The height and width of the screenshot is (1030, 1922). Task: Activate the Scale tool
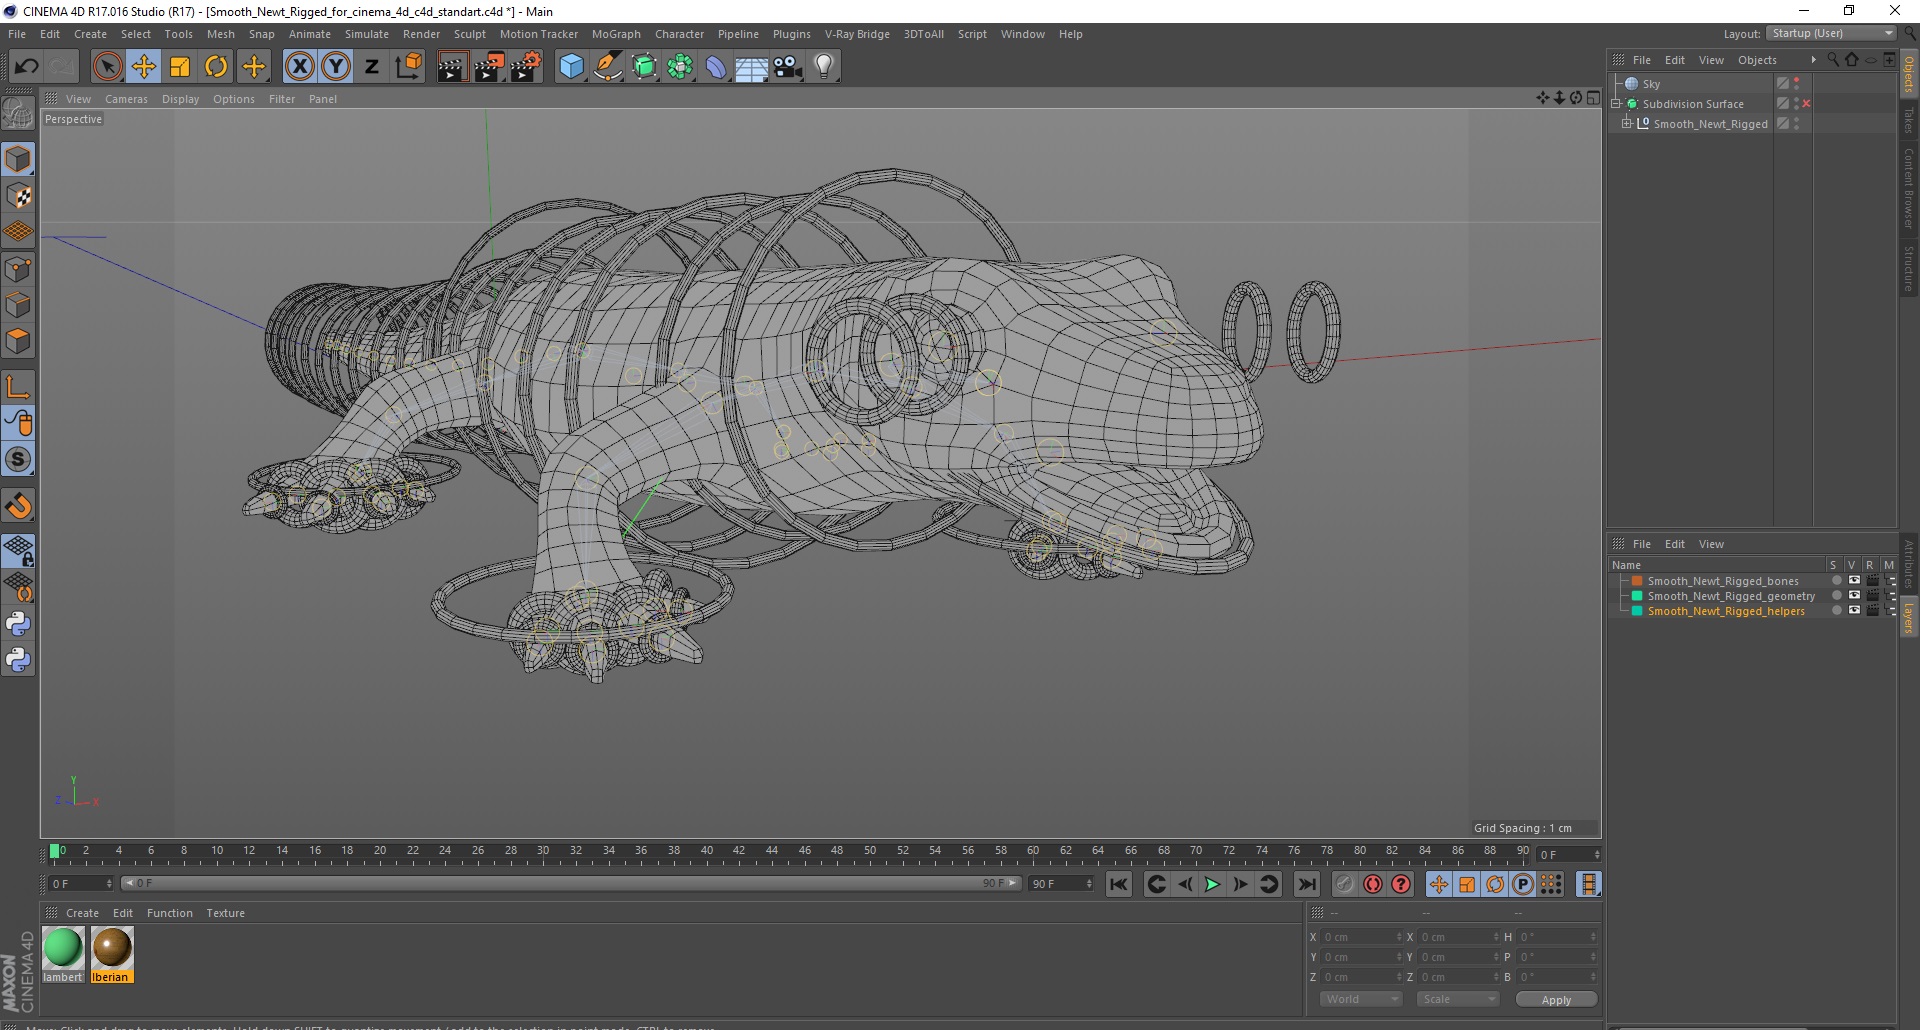click(x=180, y=67)
